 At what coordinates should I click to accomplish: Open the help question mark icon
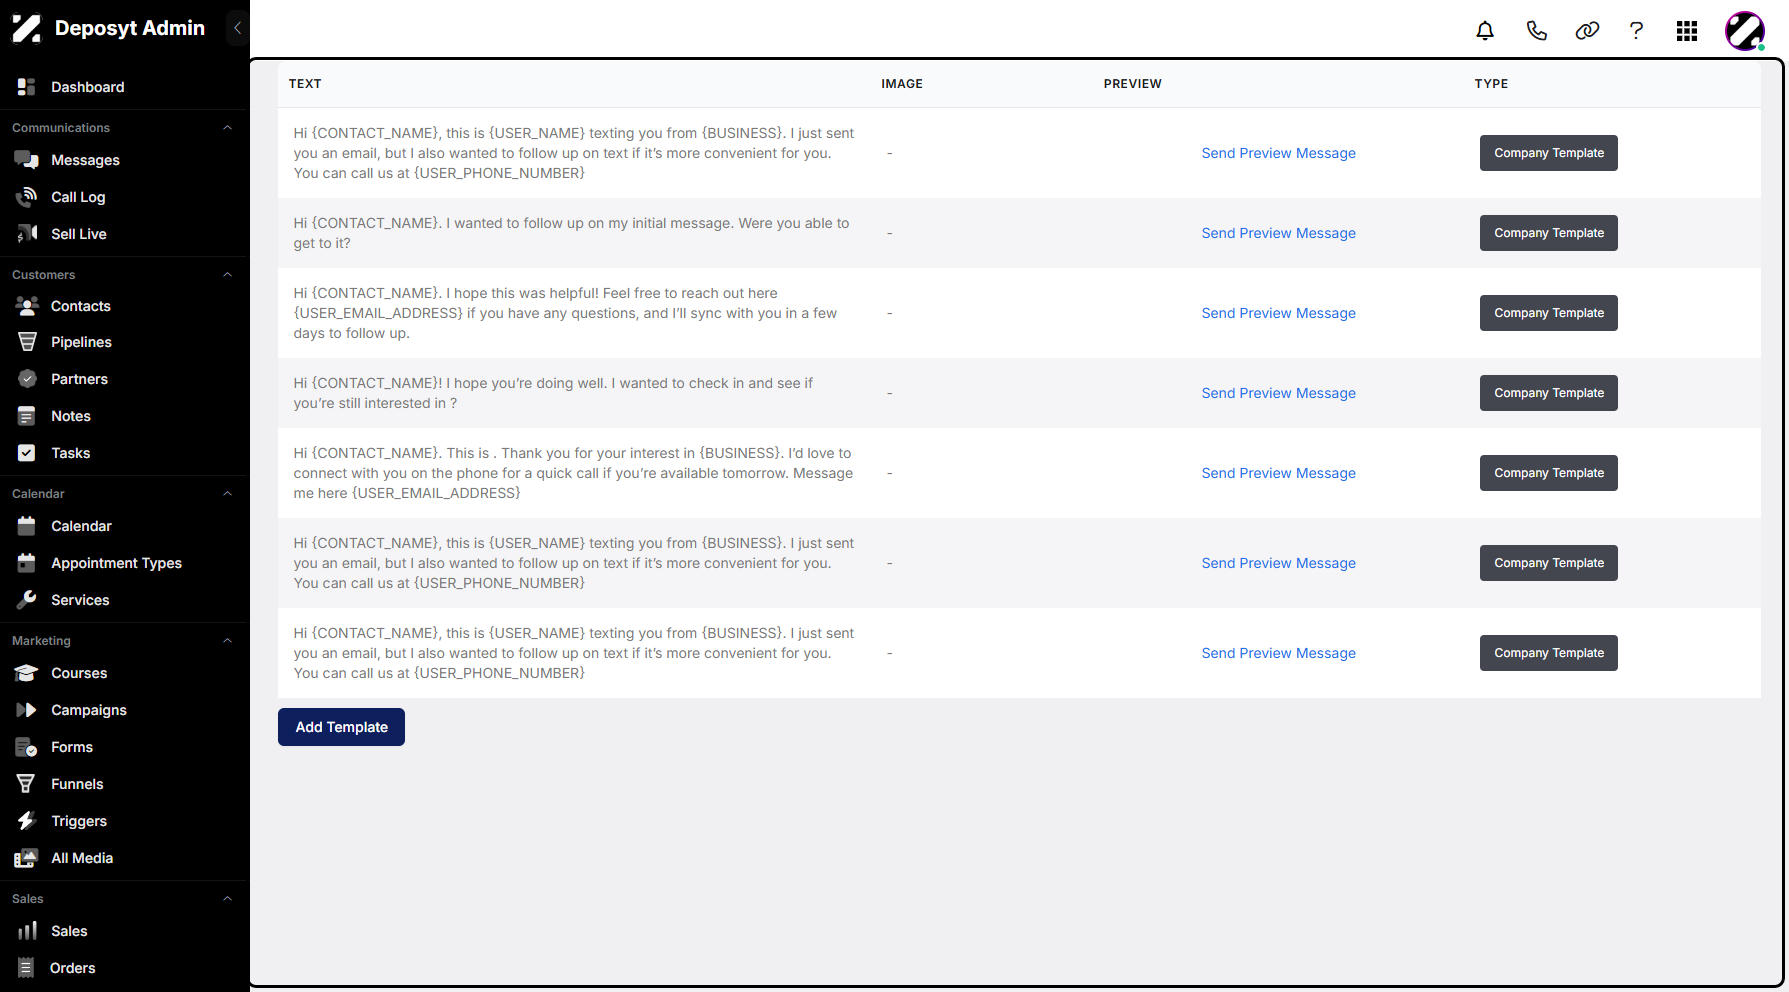[1636, 31]
